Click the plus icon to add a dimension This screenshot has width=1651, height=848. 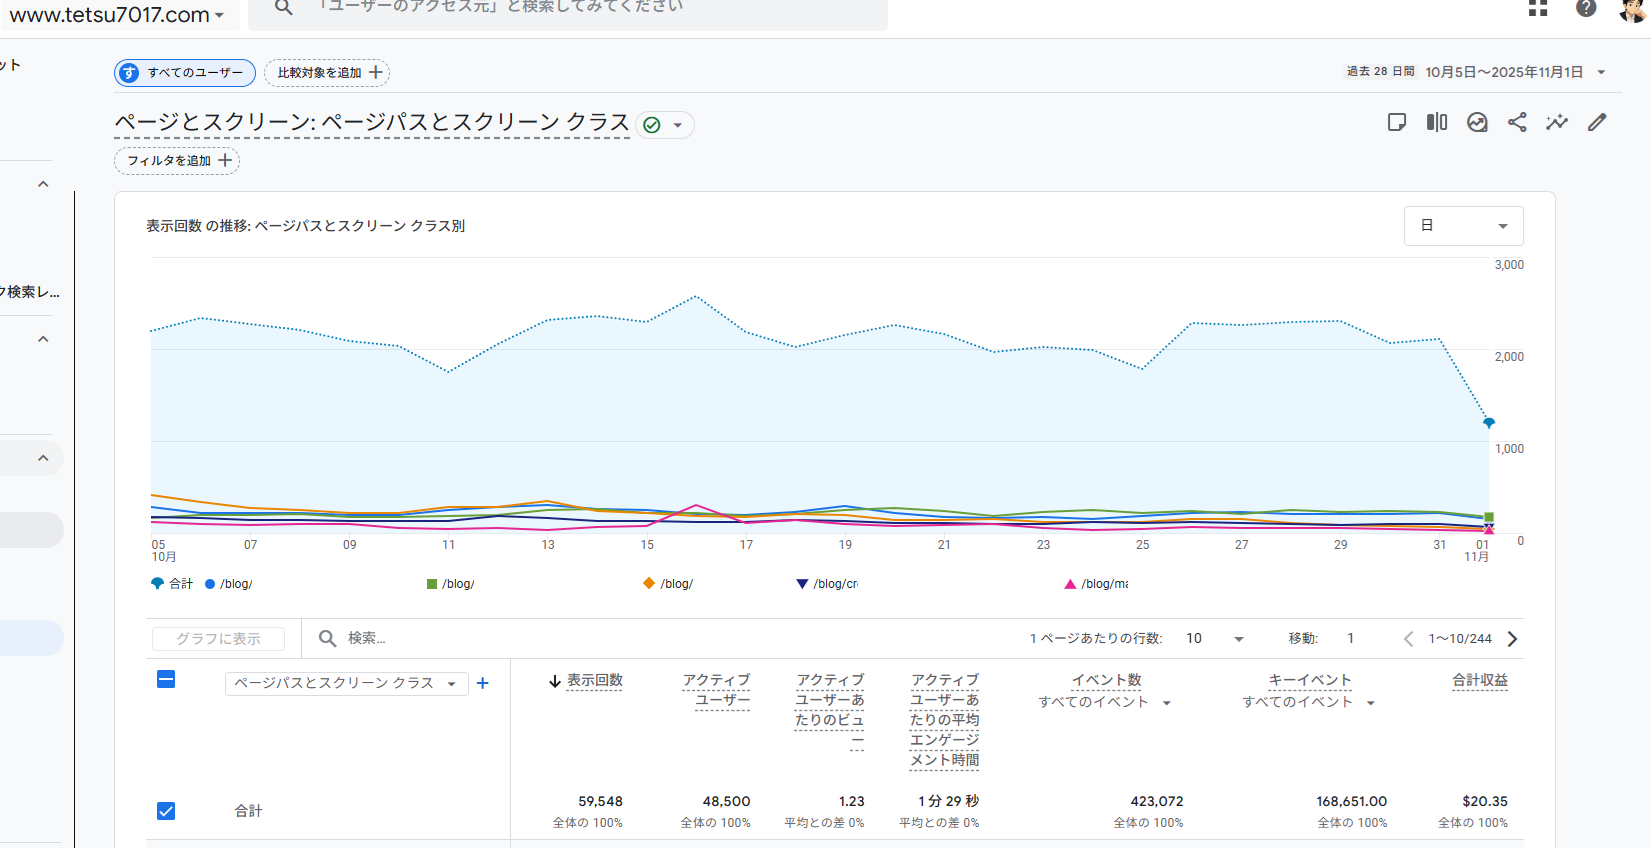click(x=483, y=683)
